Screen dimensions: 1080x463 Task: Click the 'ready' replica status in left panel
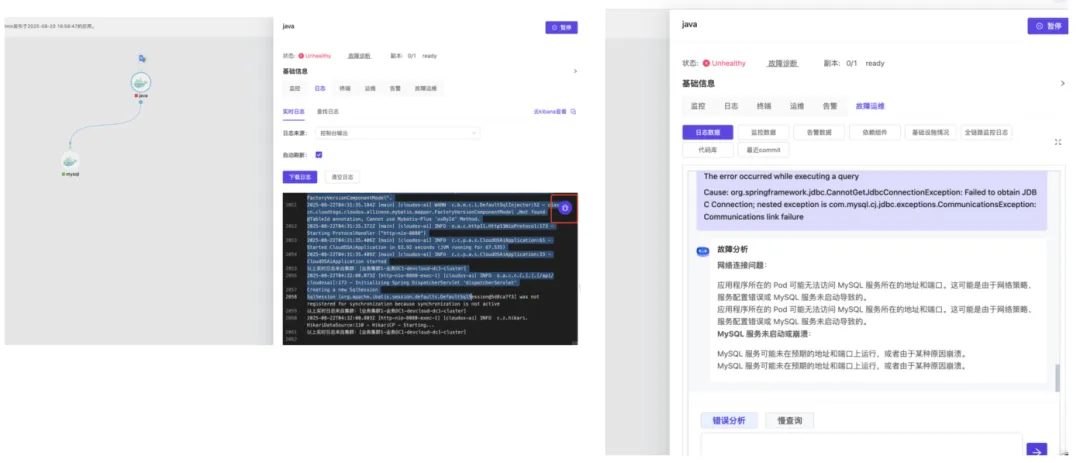pyautogui.click(x=429, y=56)
